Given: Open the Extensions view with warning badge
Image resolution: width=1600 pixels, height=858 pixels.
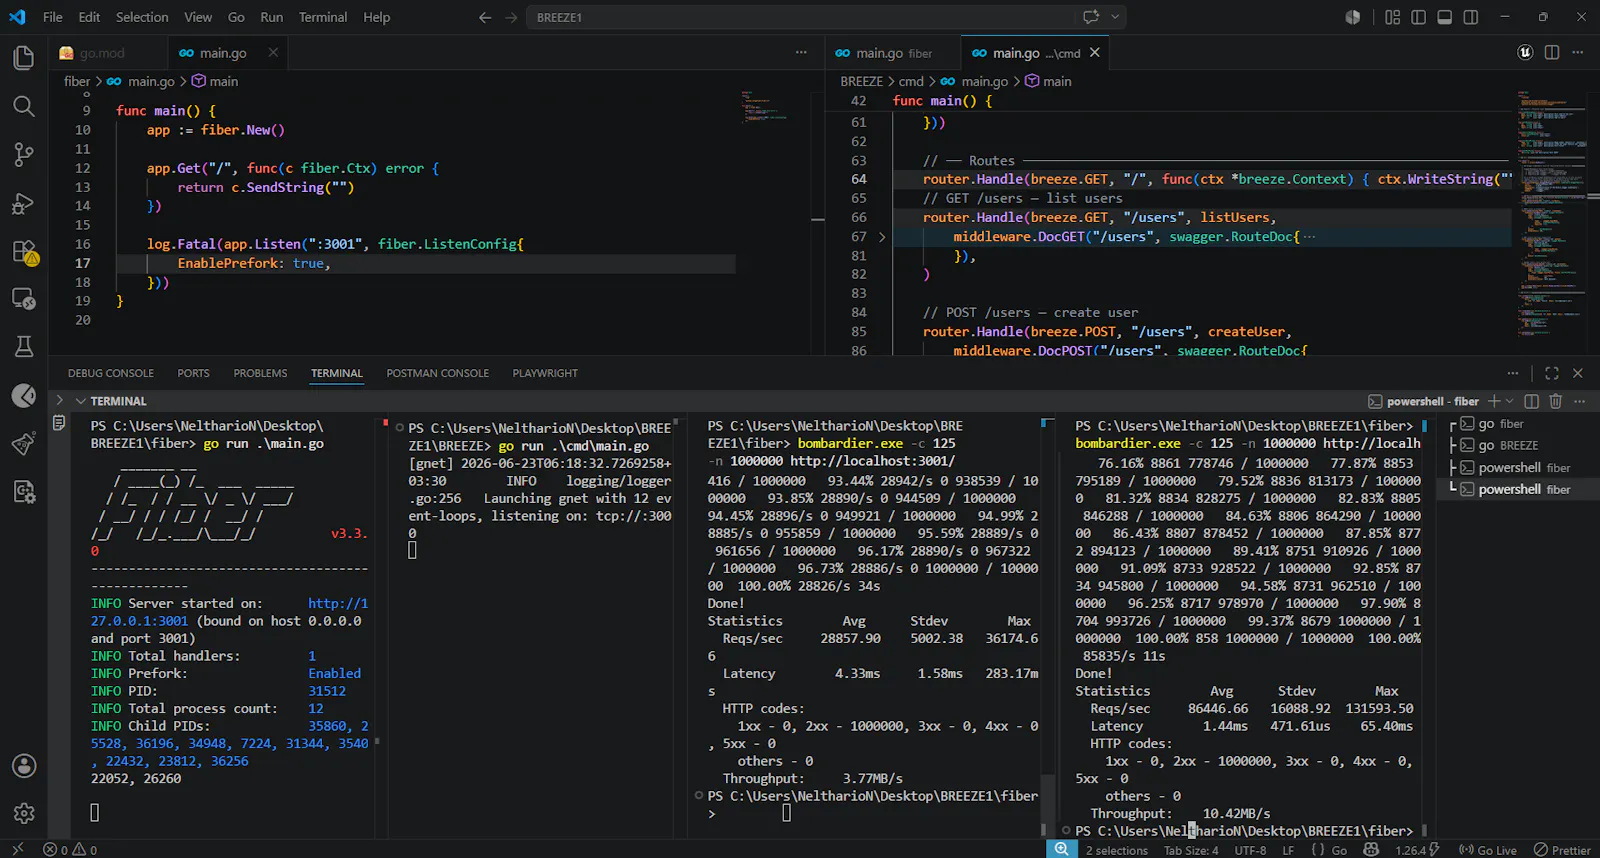Looking at the screenshot, I should pos(24,252).
